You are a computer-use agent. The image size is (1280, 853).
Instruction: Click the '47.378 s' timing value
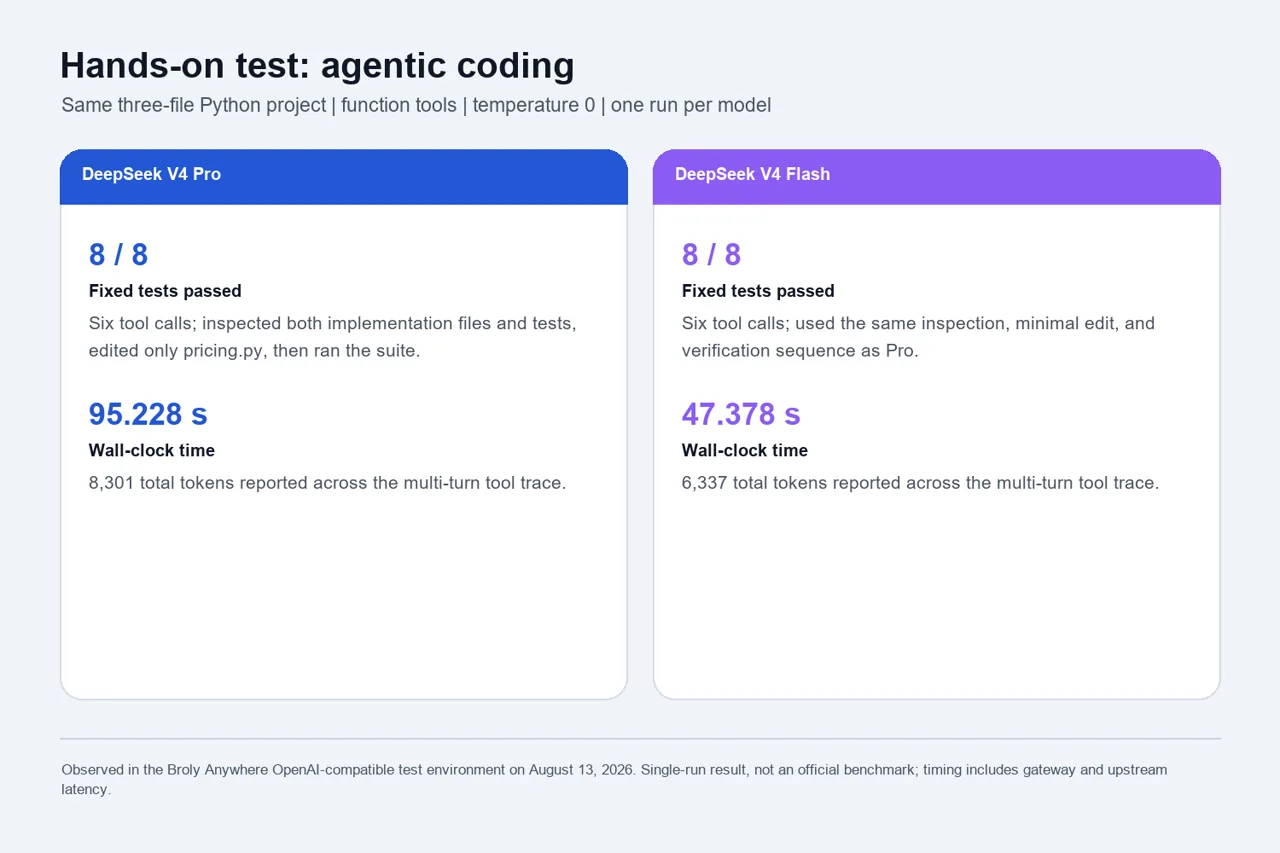click(x=741, y=414)
